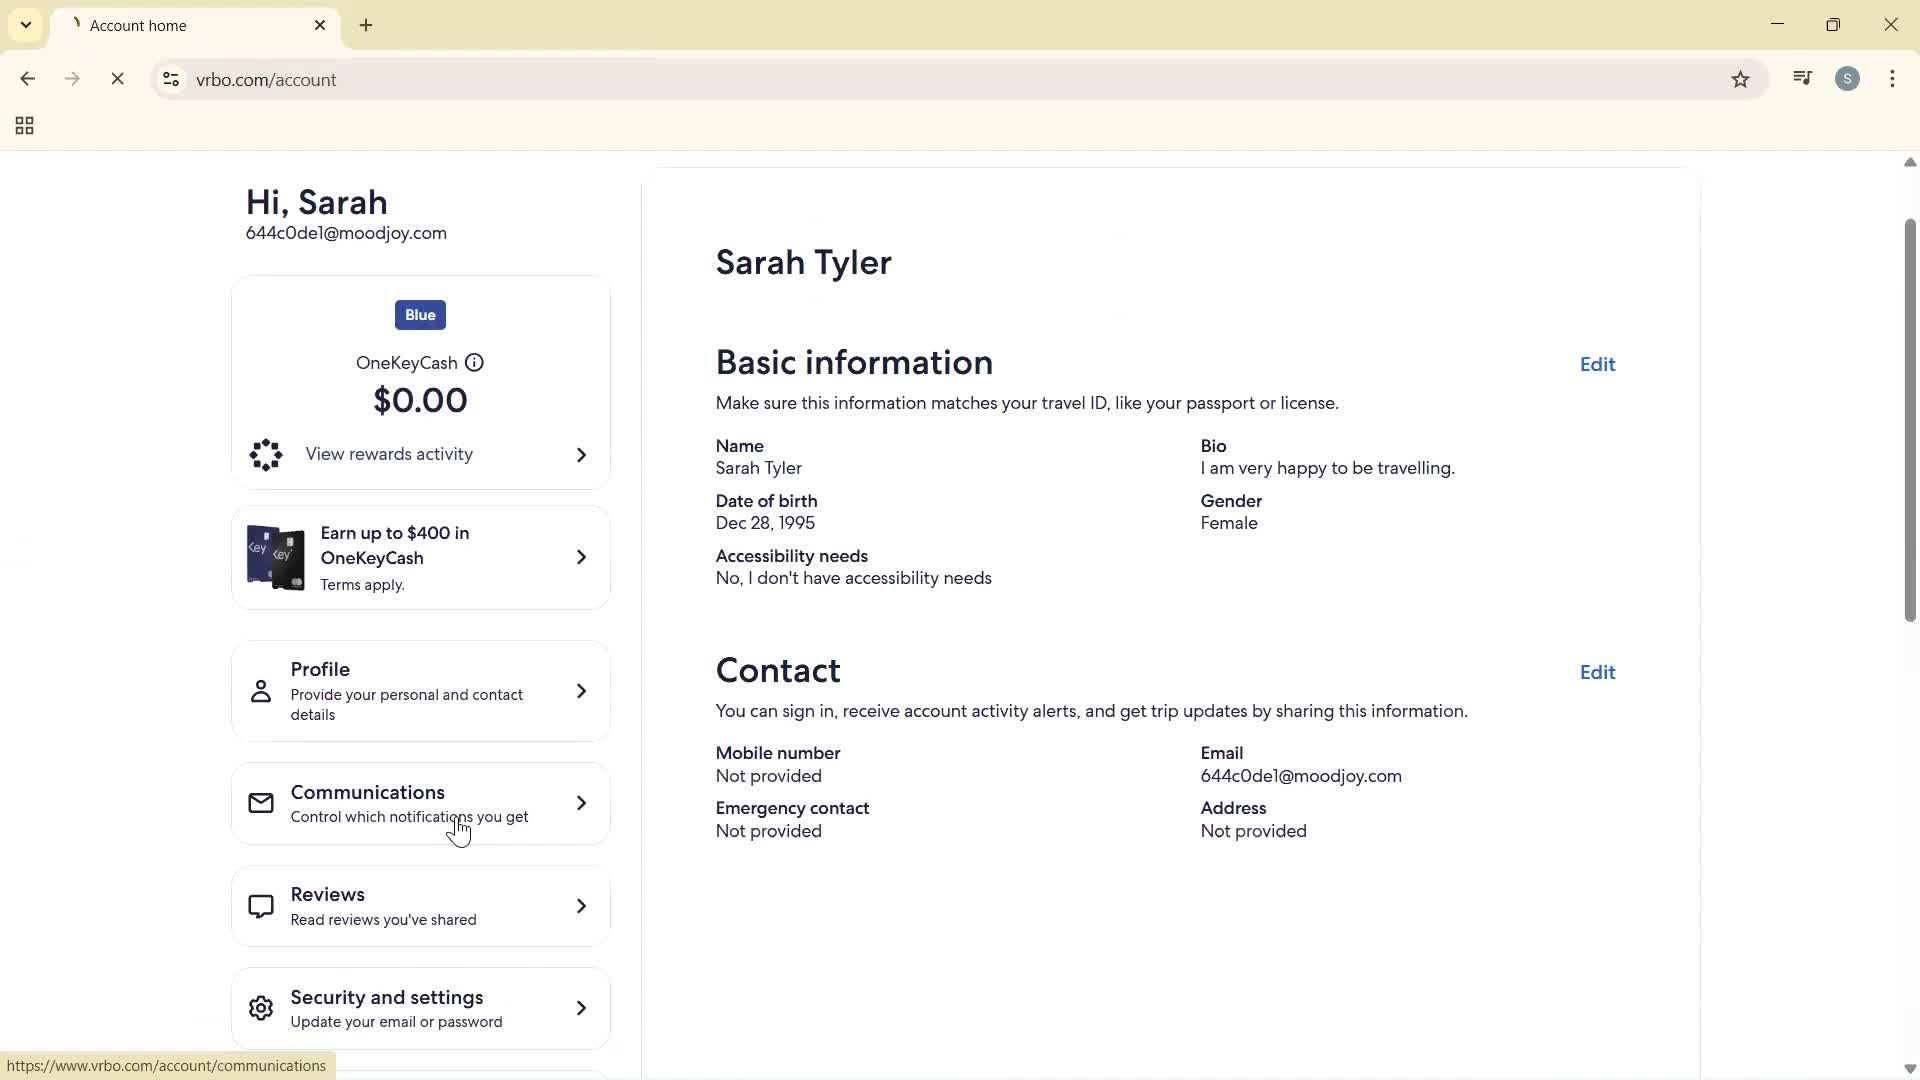Screen dimensions: 1920x1080
Task: Bookmark this page via the star icon
Action: tap(1740, 79)
